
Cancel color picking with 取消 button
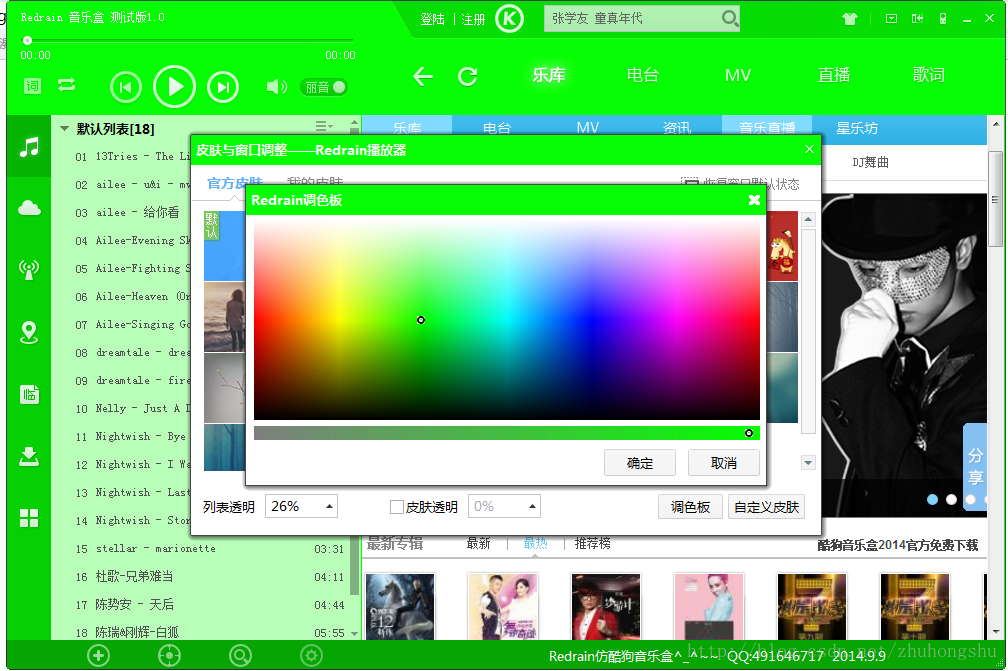[724, 463]
